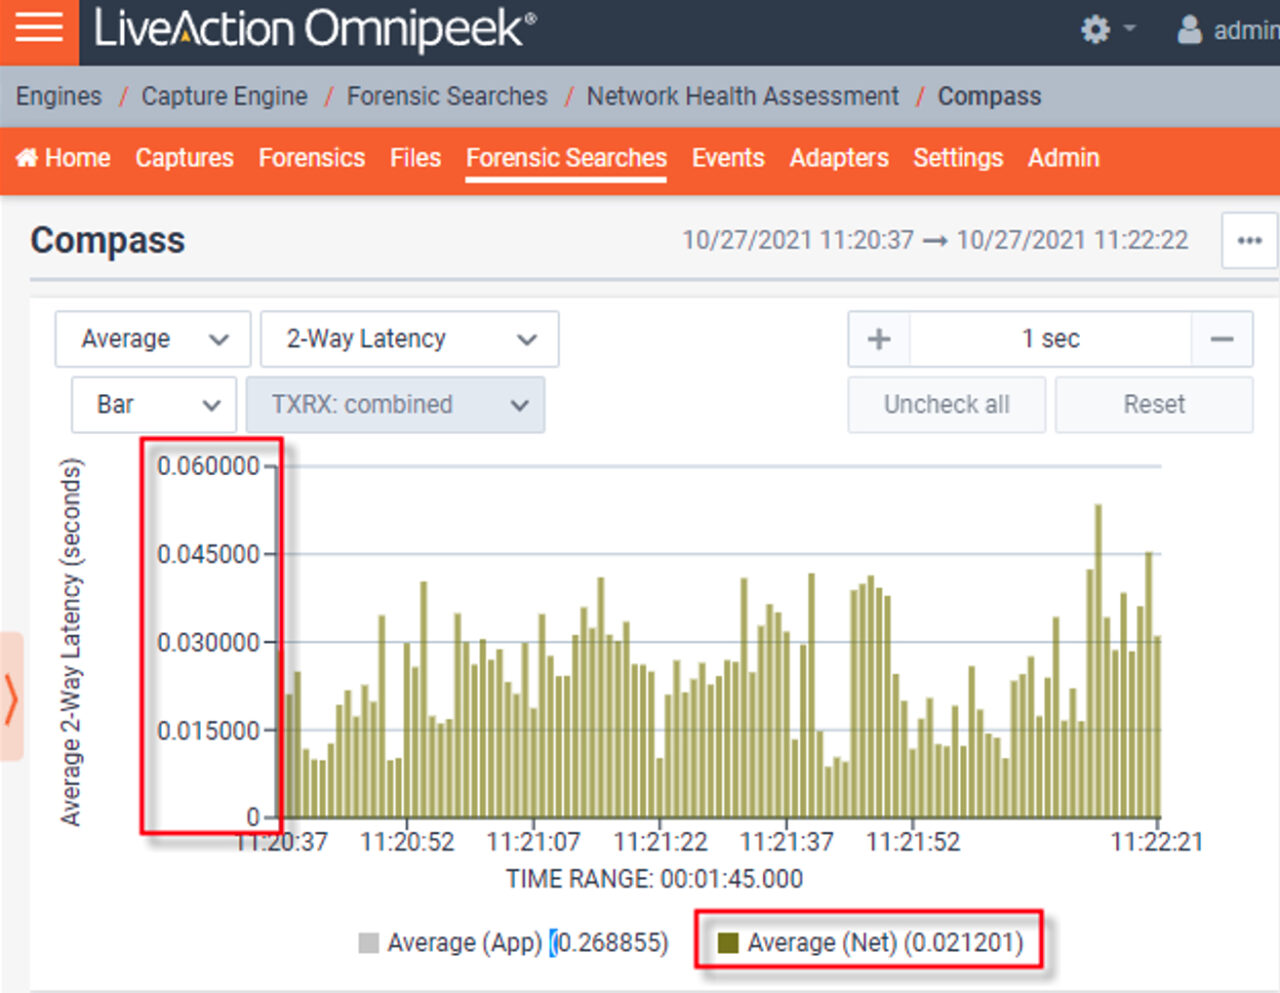Increase interval with the plus button
This screenshot has width=1280, height=993.
[879, 339]
